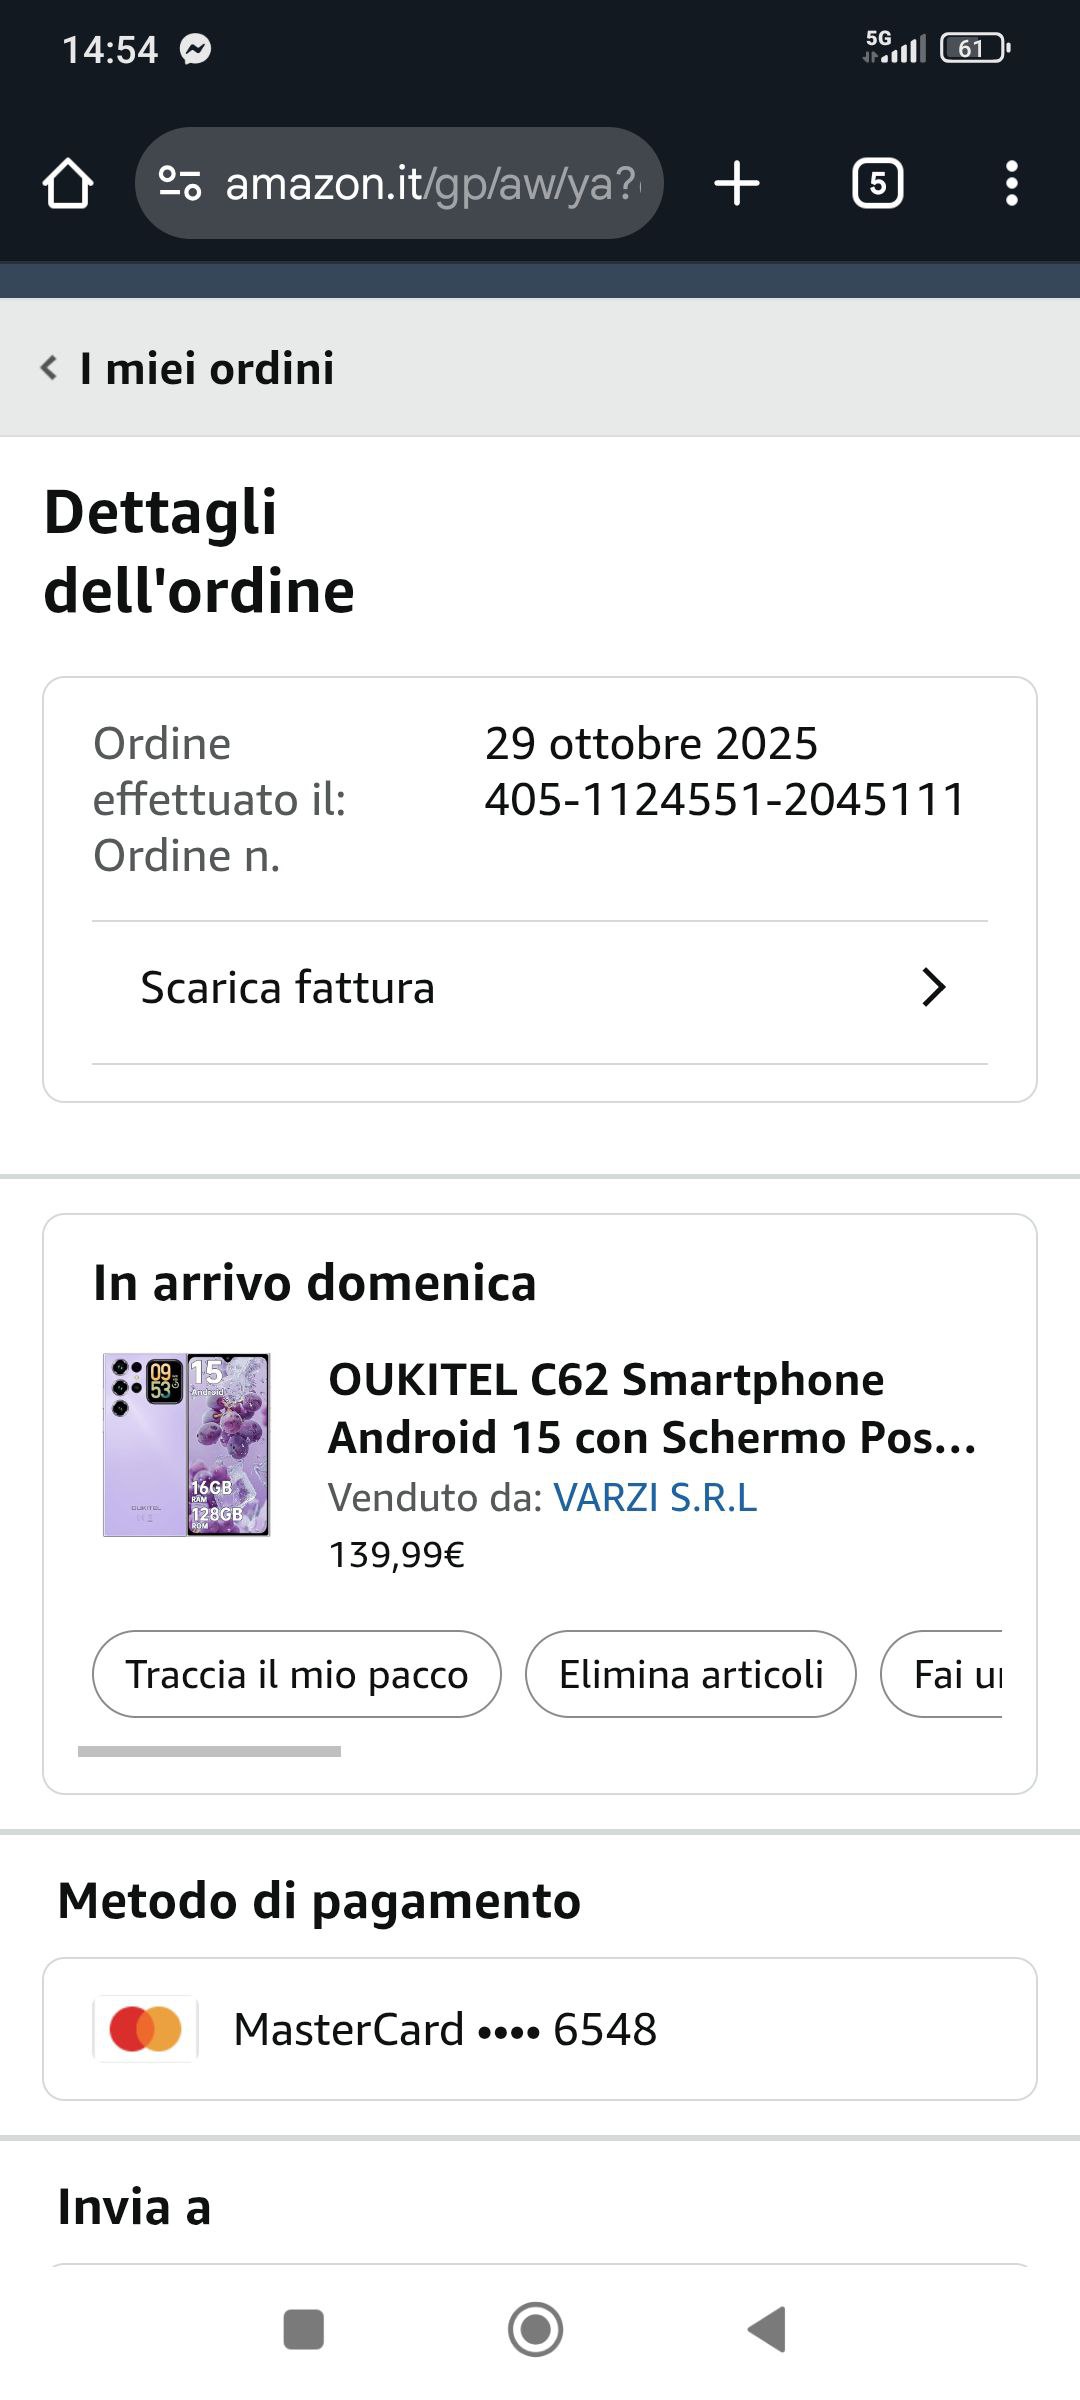Tap the OUKITEL phone product thumbnail
Screen dimensions: 1080x2400
pos(187,1444)
